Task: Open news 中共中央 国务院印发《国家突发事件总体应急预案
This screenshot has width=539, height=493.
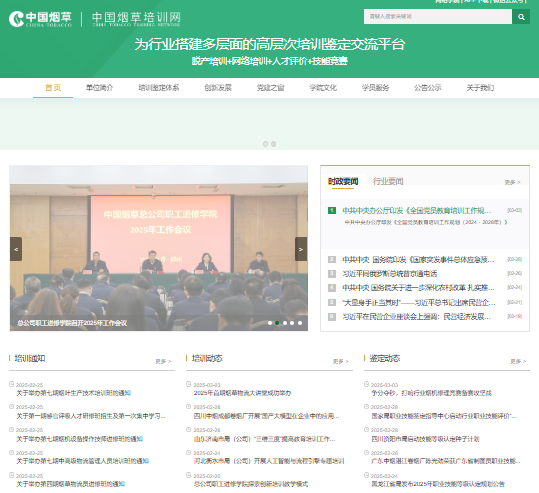Action: pos(418,260)
